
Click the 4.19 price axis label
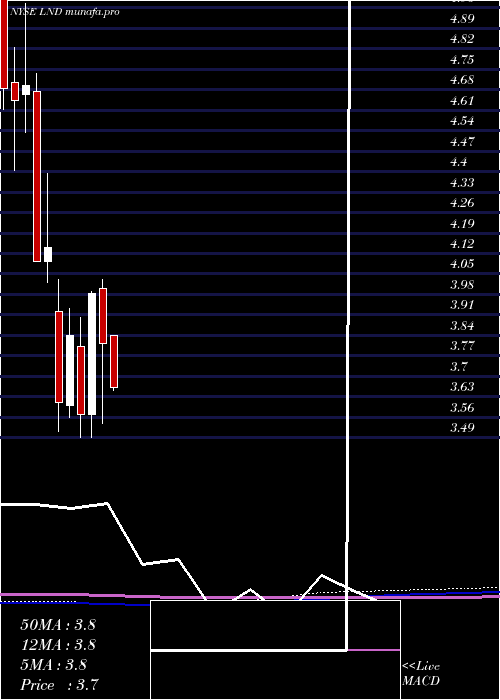462,224
